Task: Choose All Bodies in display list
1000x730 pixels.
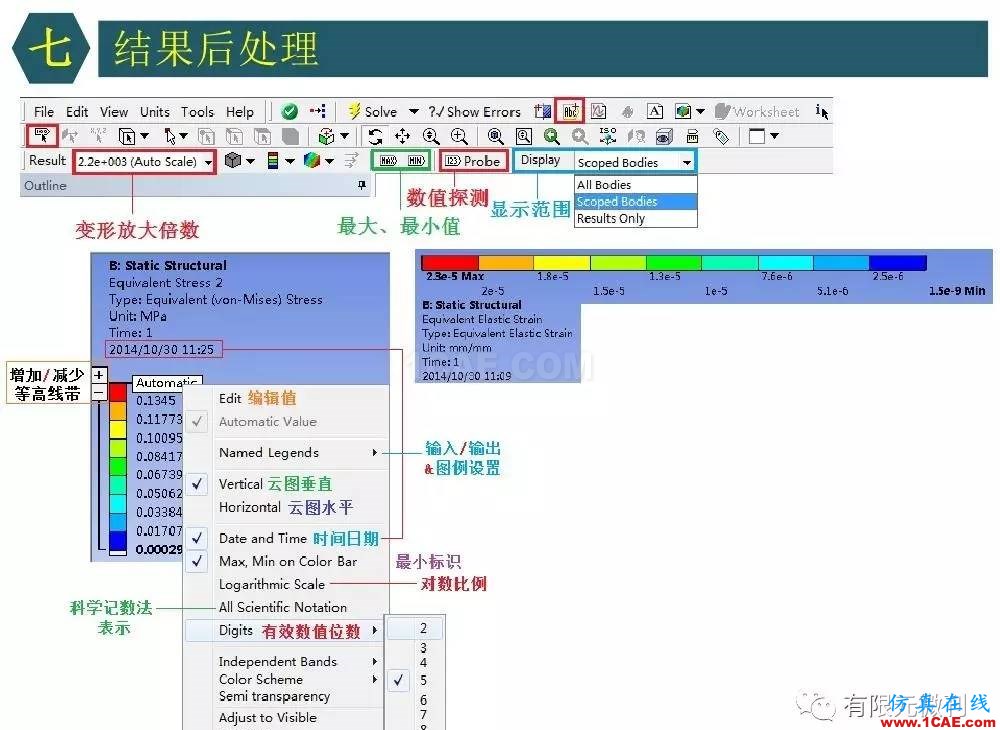Action: (635, 184)
